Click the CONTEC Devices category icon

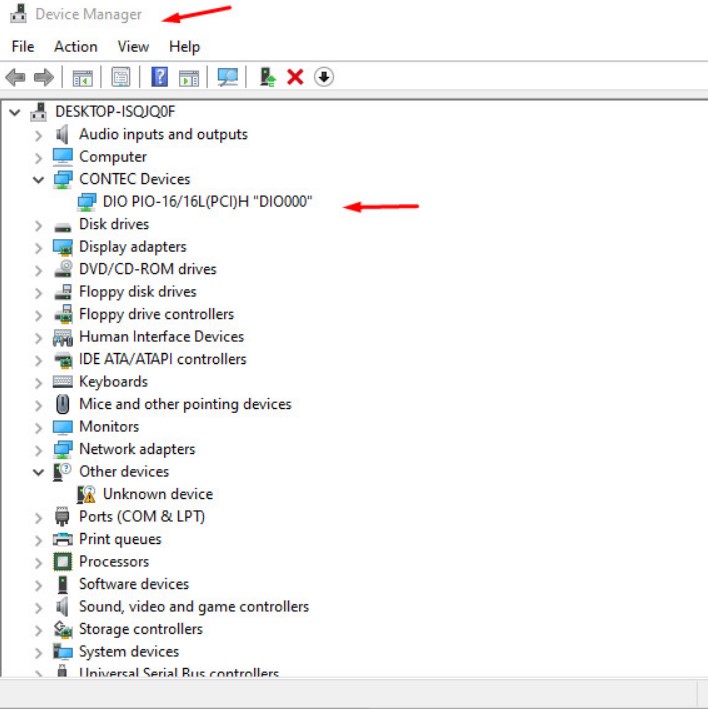click(x=62, y=179)
